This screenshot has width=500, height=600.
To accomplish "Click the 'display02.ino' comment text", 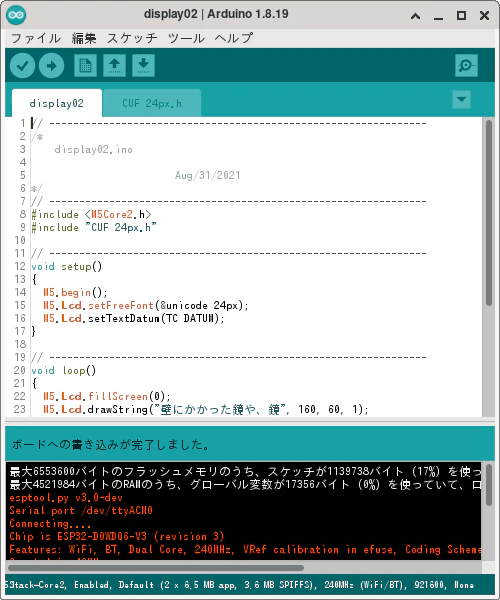I will (94, 149).
